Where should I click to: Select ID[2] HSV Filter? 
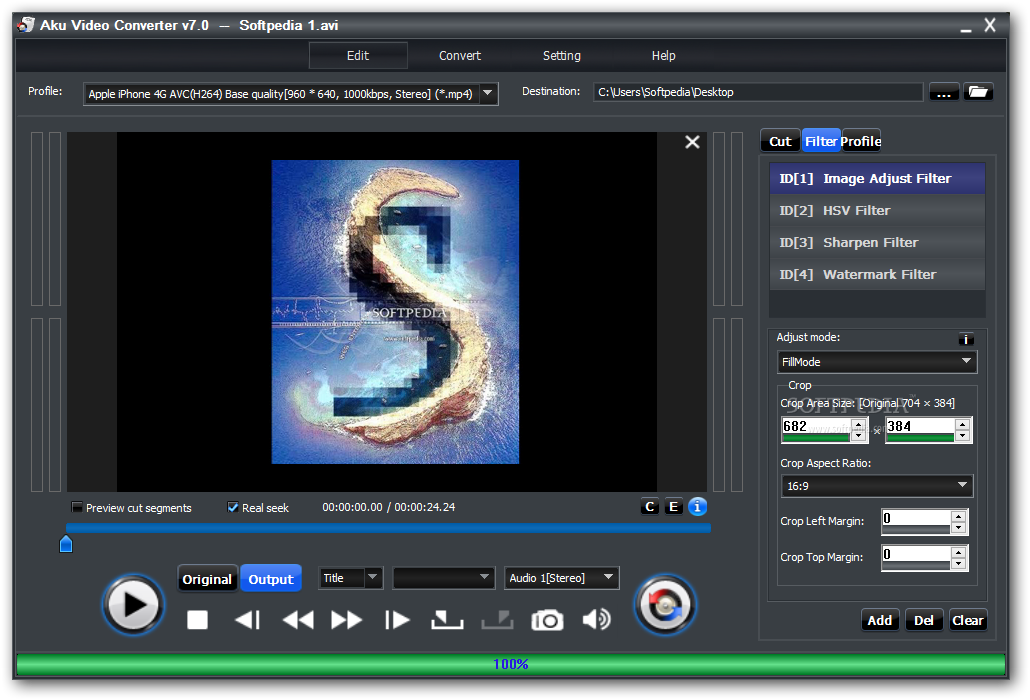click(x=877, y=211)
